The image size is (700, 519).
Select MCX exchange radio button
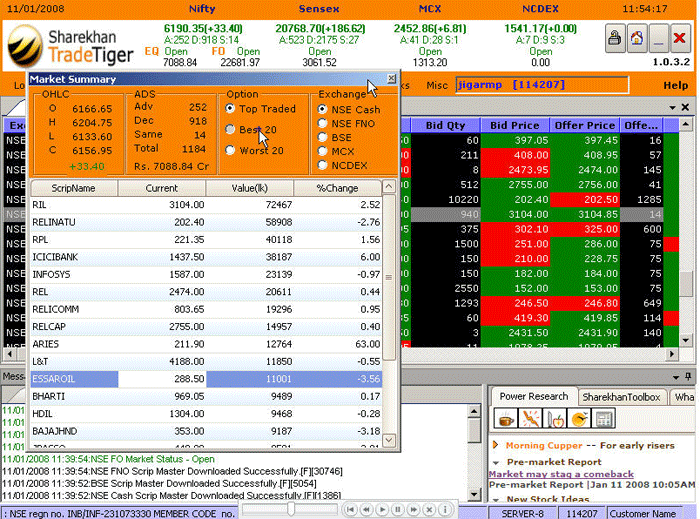pos(322,151)
